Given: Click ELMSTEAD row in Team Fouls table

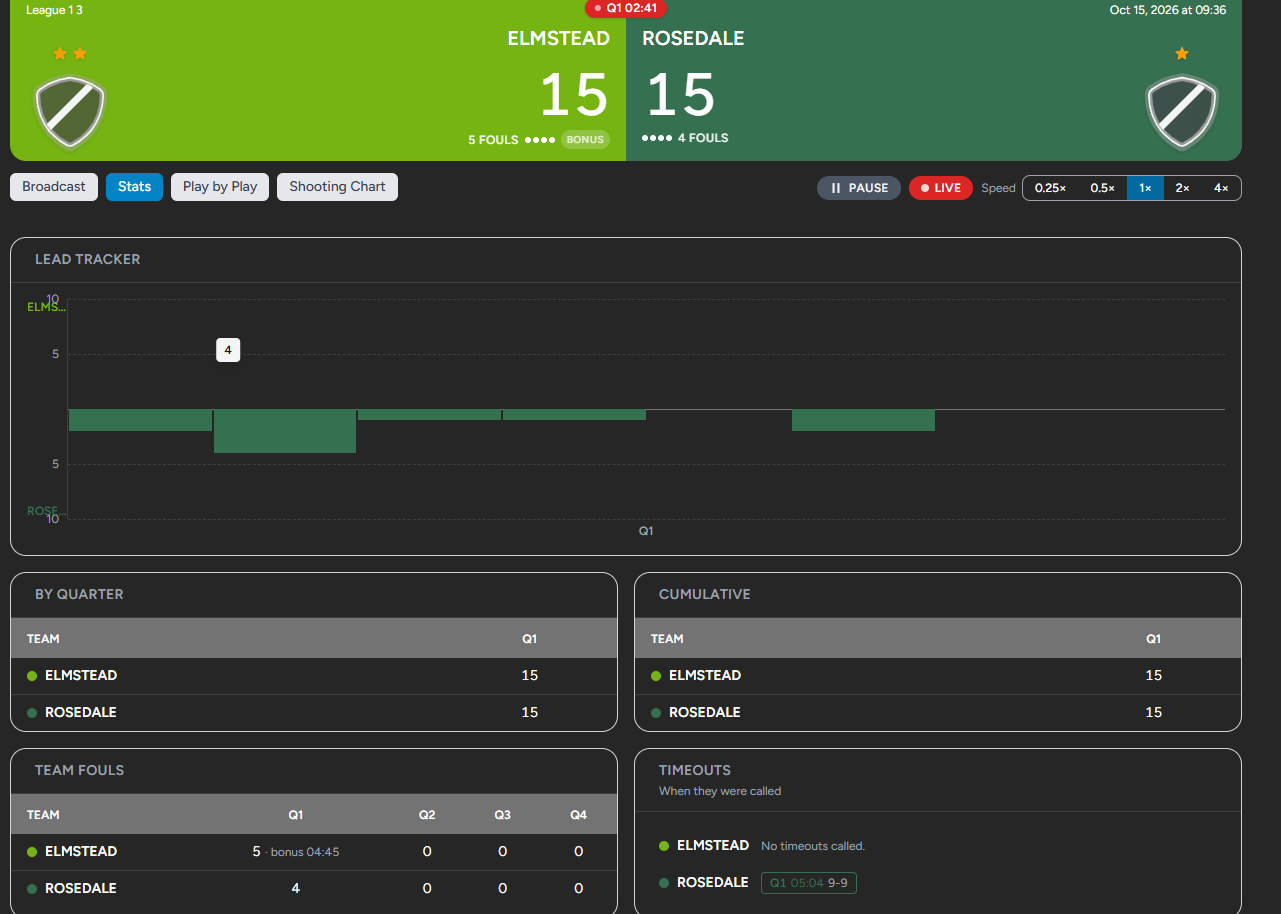Looking at the screenshot, I should point(314,852).
